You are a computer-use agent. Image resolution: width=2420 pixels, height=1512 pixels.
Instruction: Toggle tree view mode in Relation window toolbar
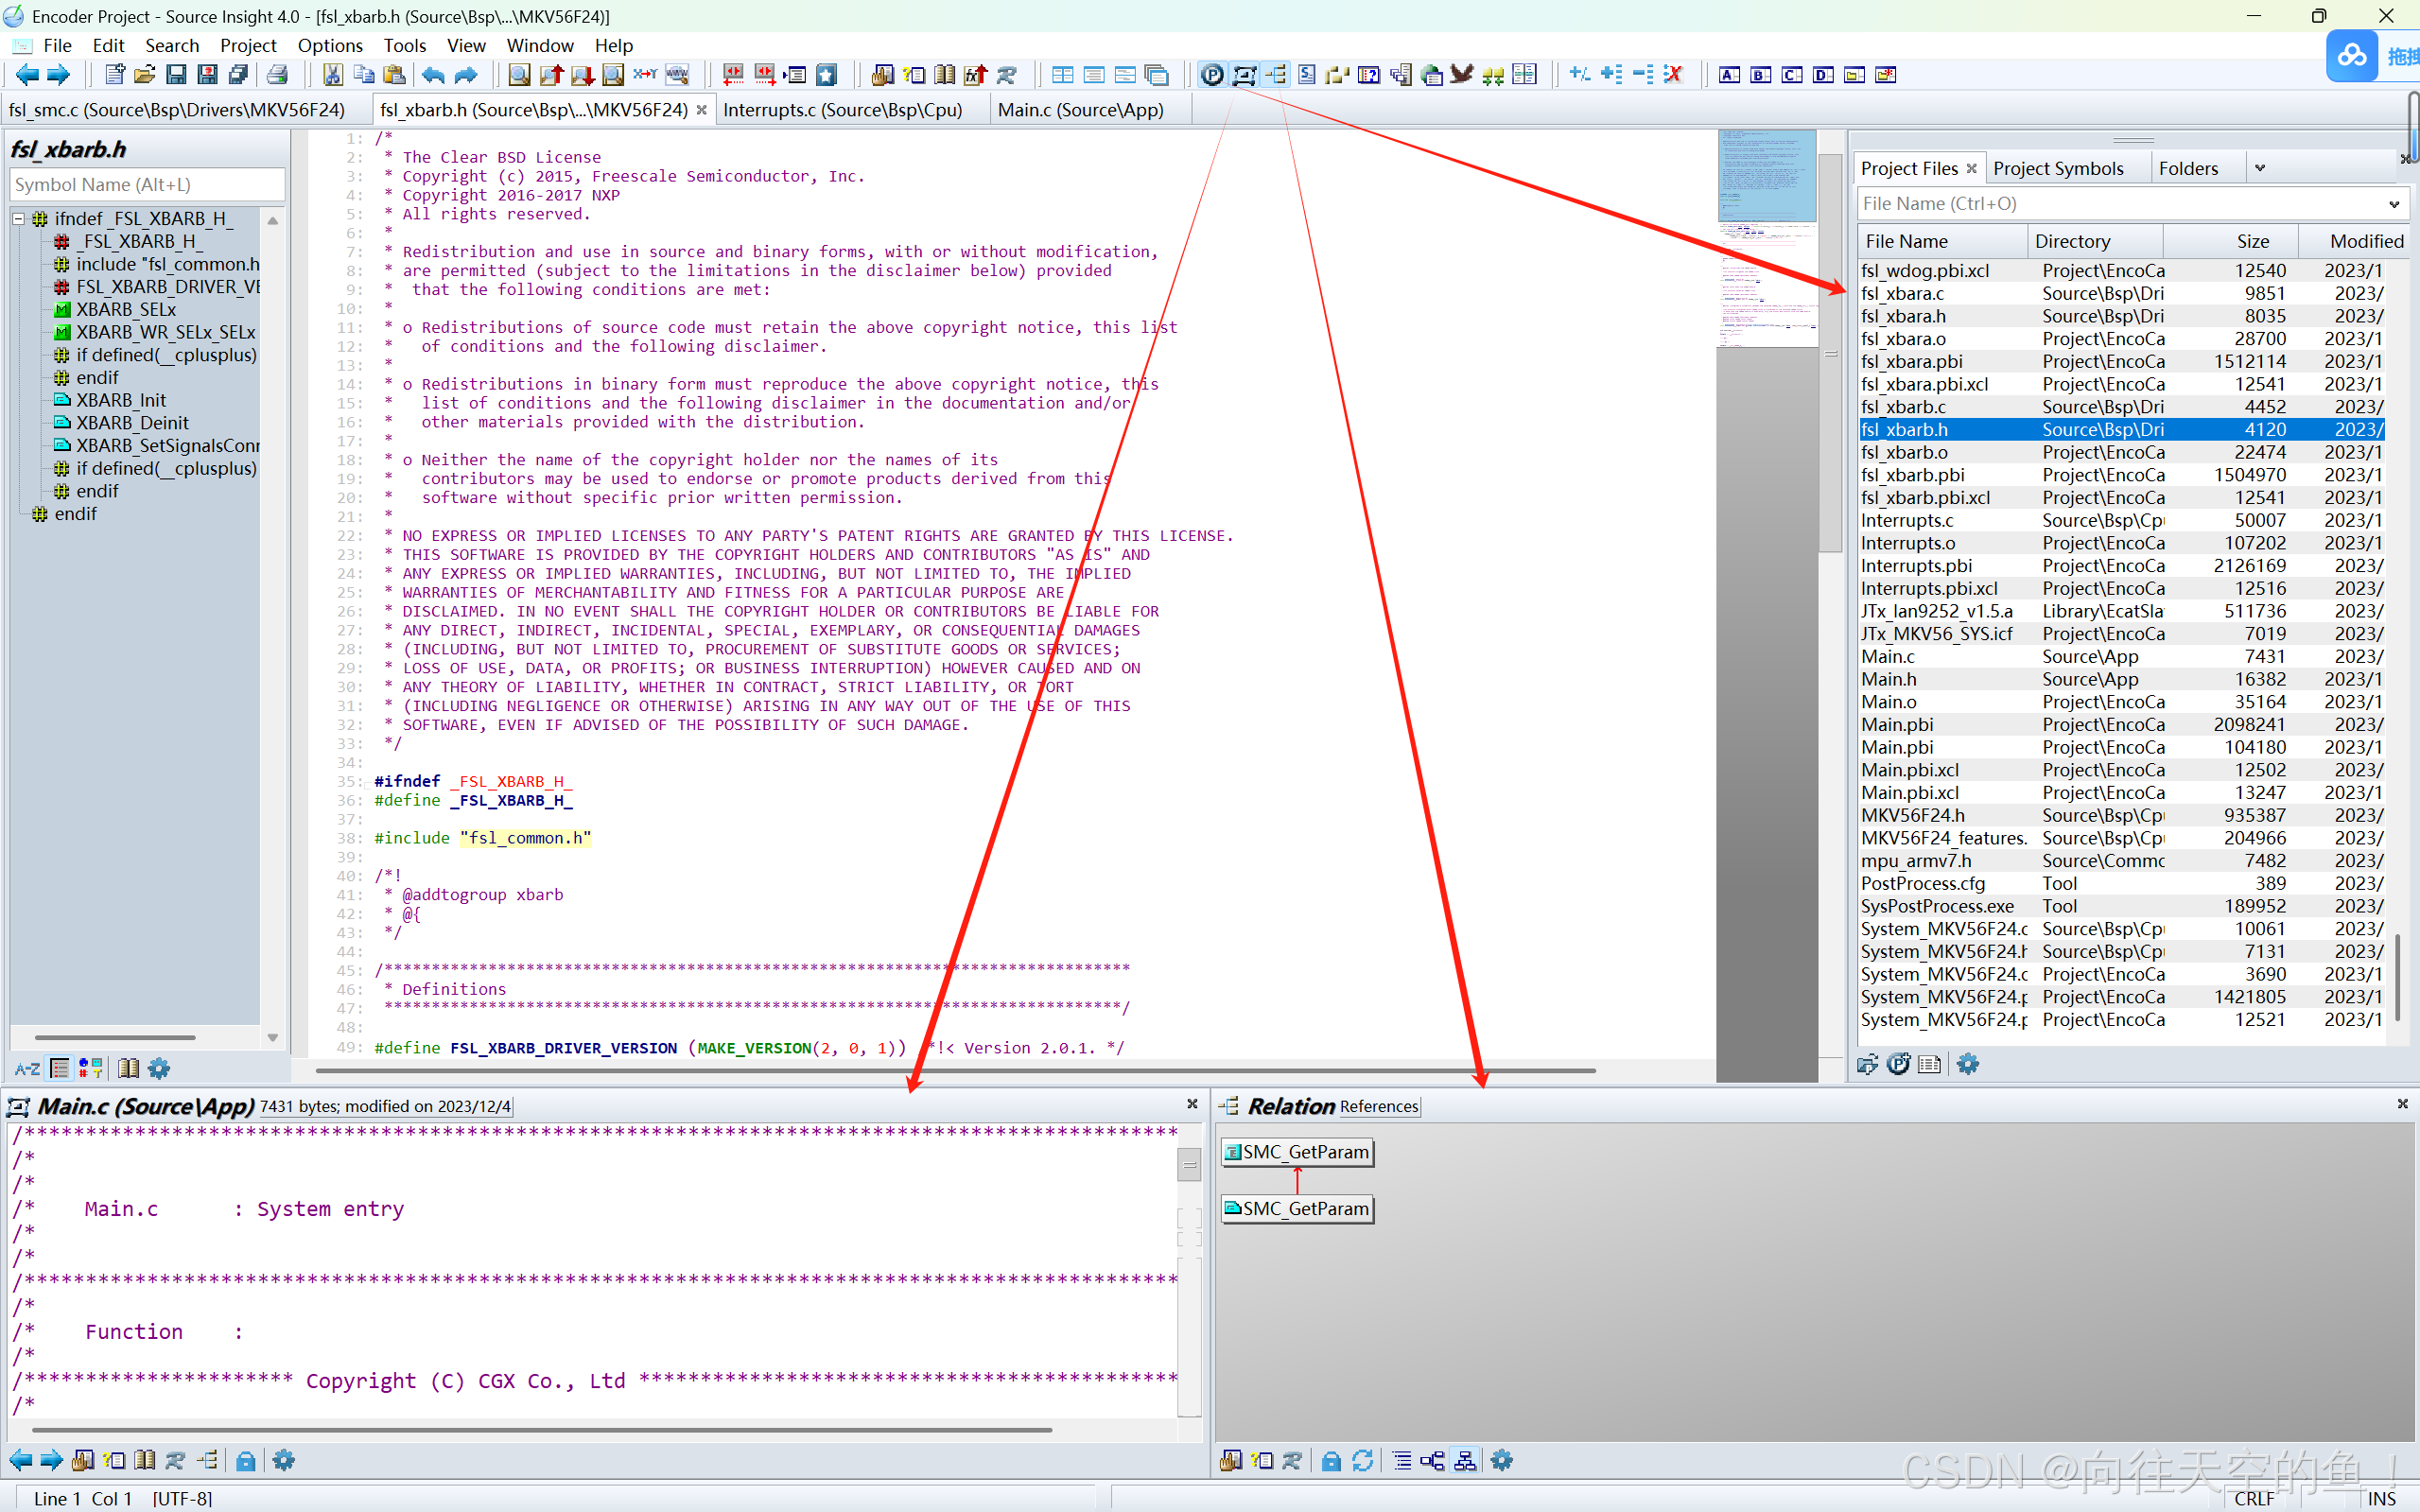1465,1460
